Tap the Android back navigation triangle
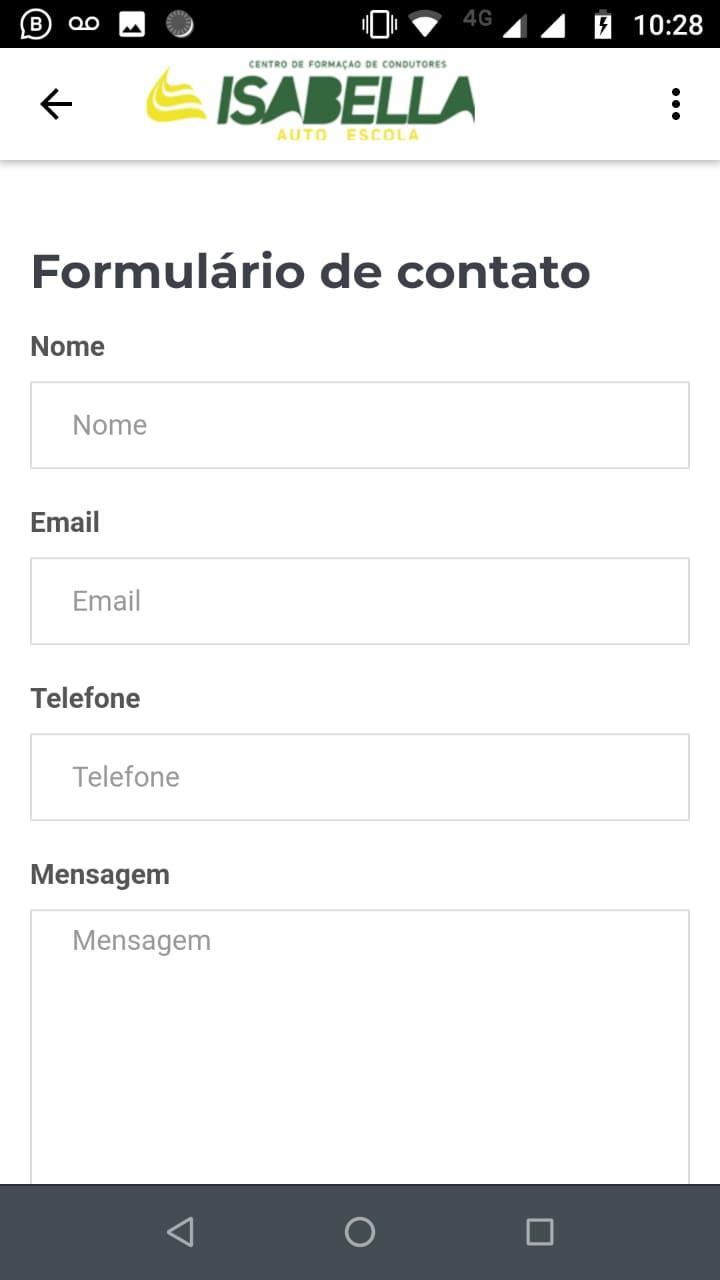The height and width of the screenshot is (1280, 720). click(x=180, y=1231)
